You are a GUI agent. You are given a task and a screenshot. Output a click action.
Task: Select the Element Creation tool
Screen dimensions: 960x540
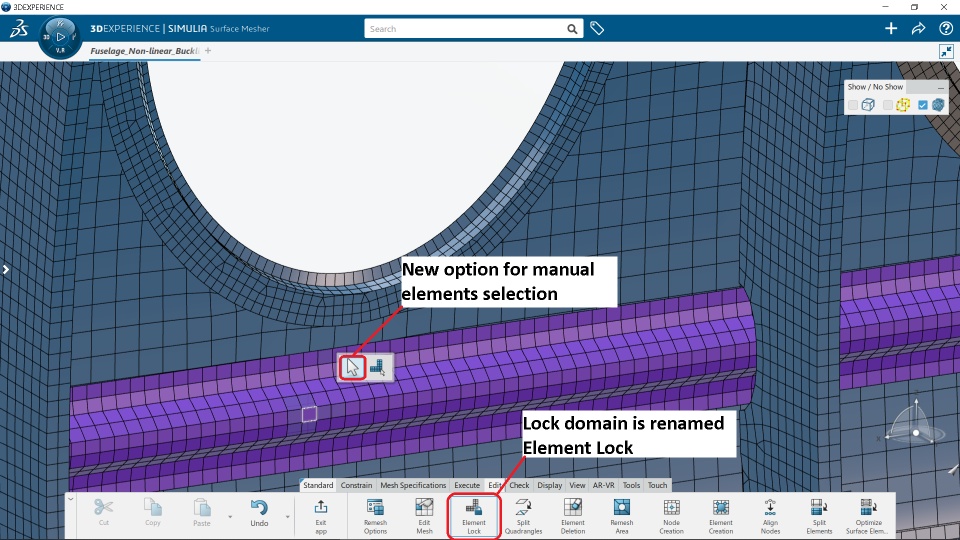click(721, 508)
